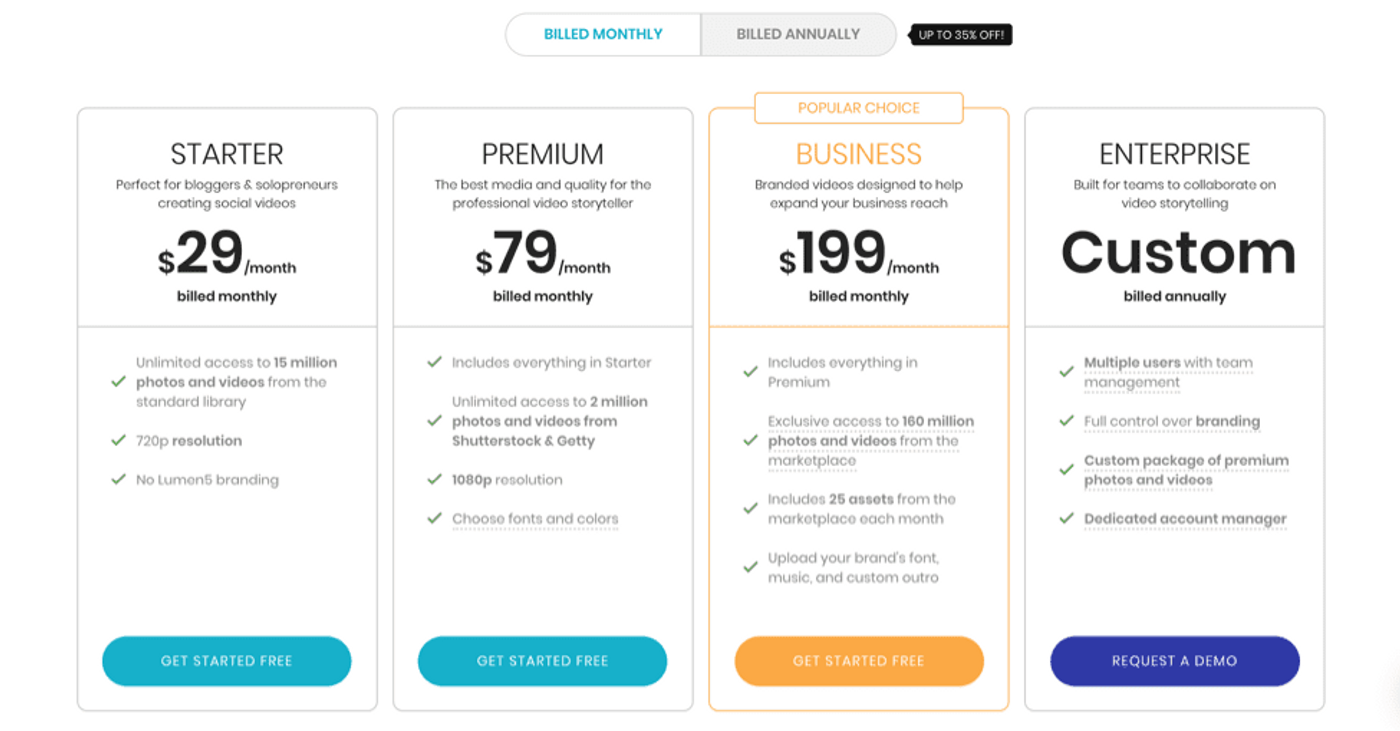Click the checkmark next to No Lumen5 branding
This screenshot has height=731, width=1400.
pos(118,480)
